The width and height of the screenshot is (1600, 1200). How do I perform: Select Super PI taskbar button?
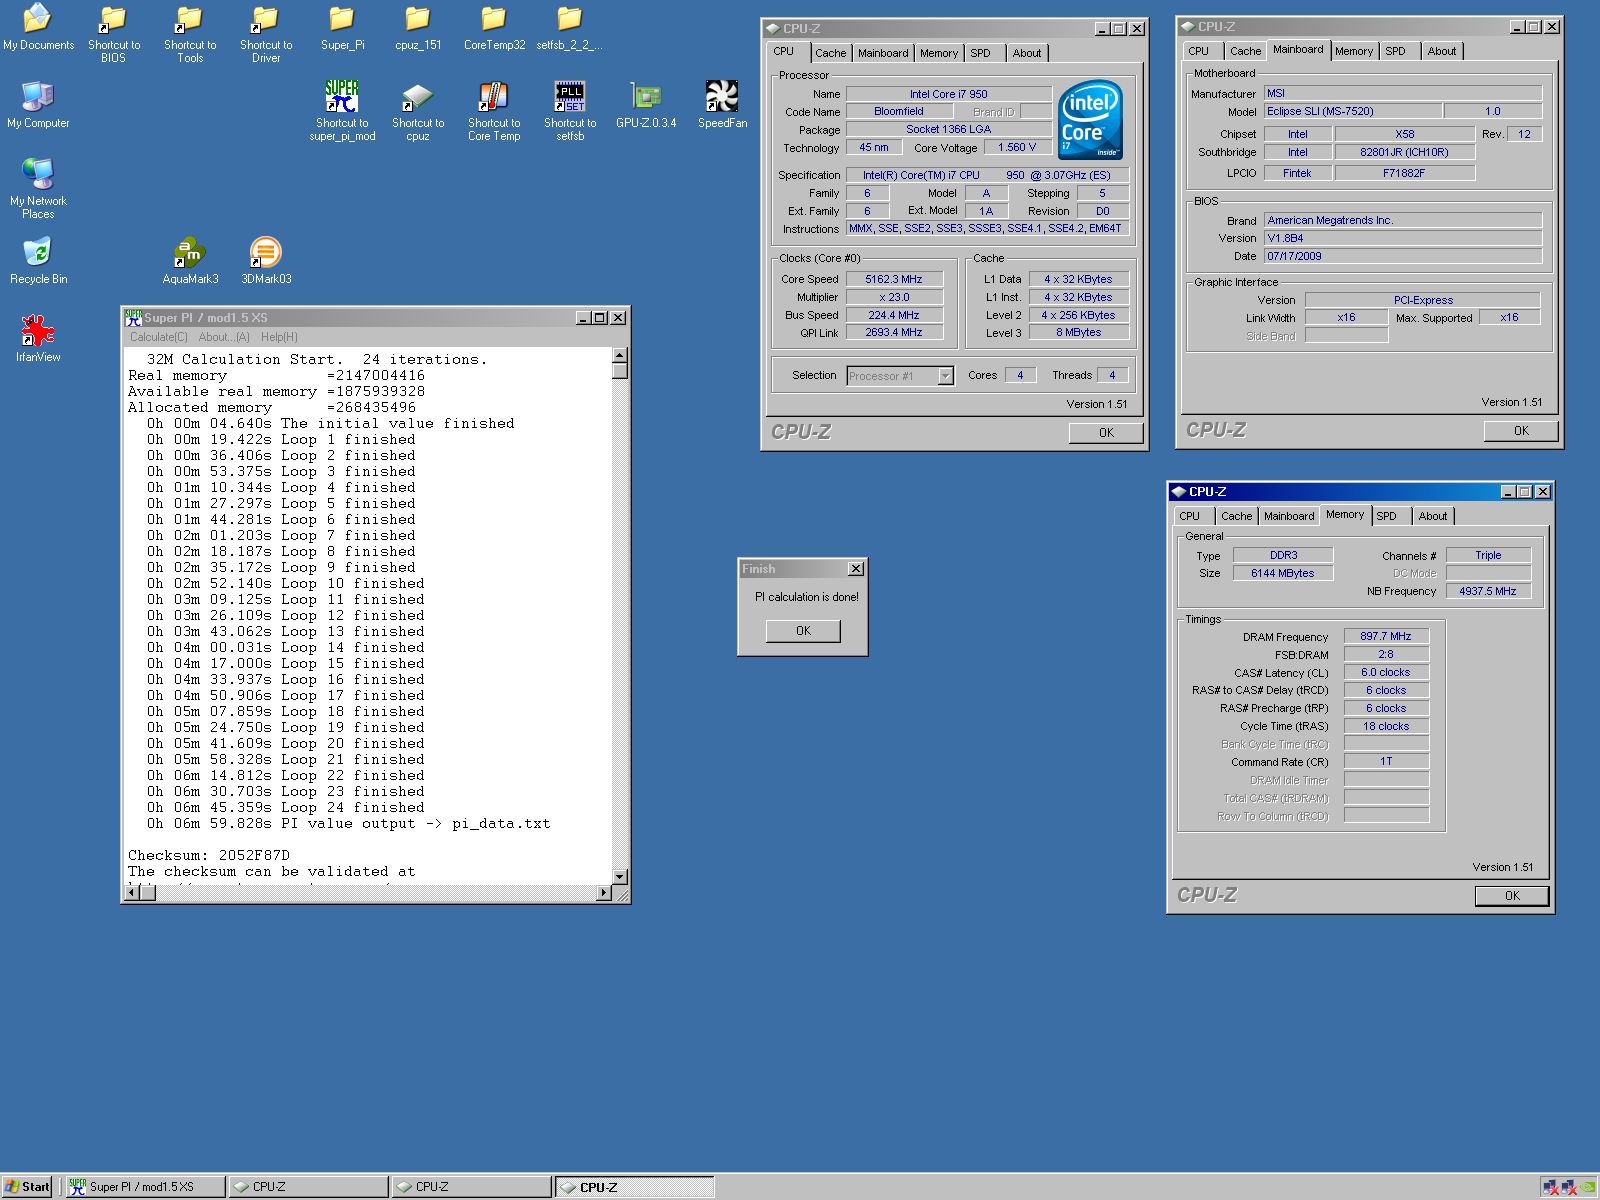click(x=146, y=1187)
